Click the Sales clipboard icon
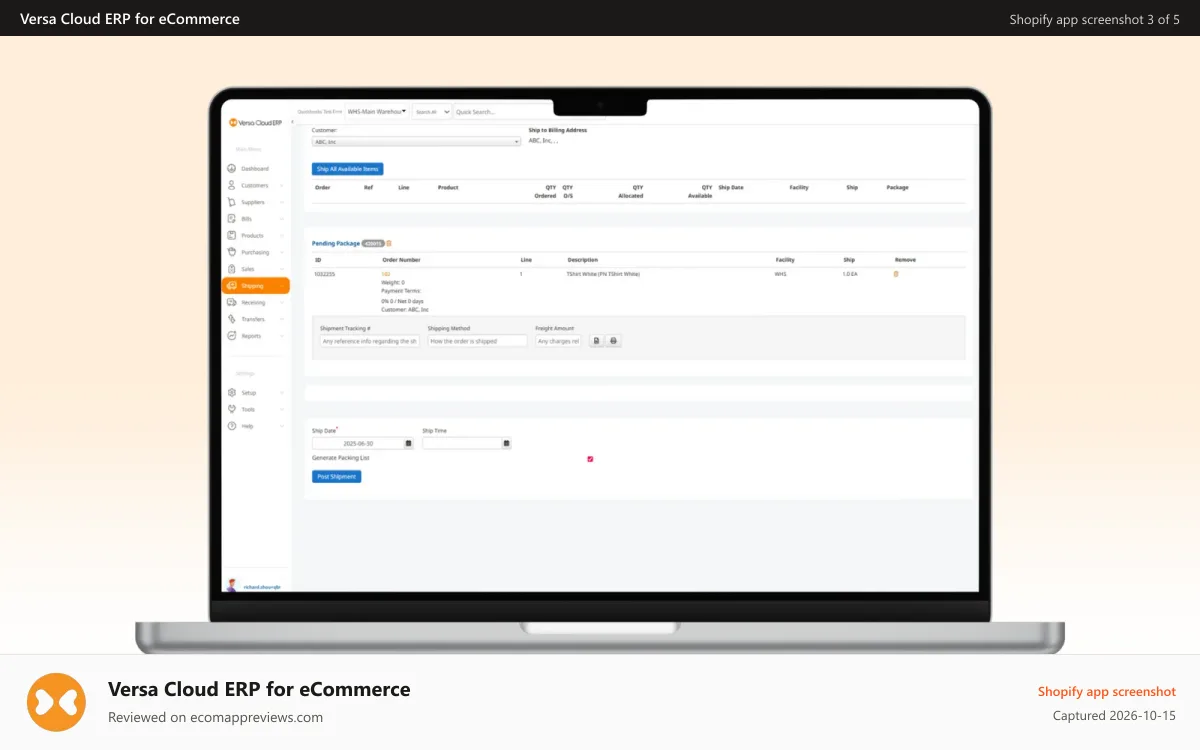Screen dimensions: 1200x750 [x=232, y=269]
